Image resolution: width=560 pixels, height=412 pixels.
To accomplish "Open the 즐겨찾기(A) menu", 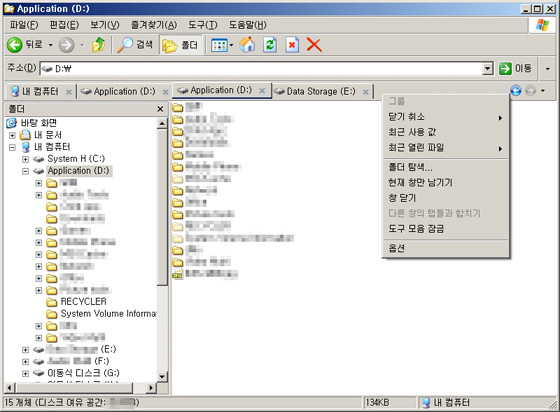I will click(154, 25).
